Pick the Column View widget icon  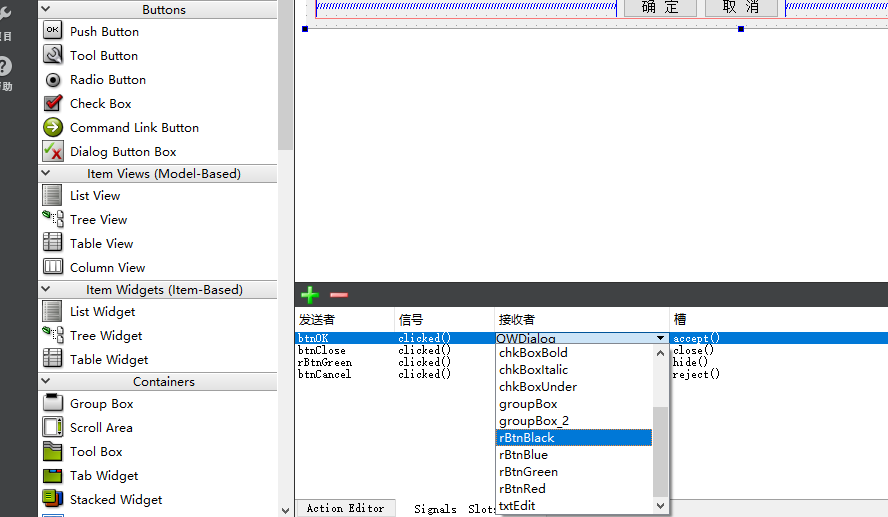pyautogui.click(x=53, y=267)
